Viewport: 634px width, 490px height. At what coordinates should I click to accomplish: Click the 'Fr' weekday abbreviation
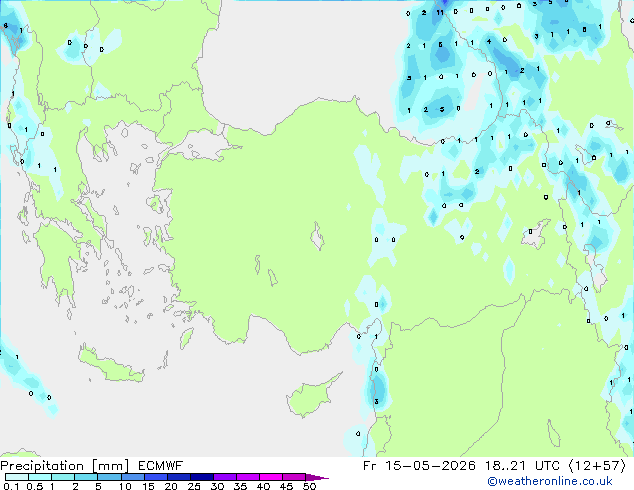[x=369, y=466]
